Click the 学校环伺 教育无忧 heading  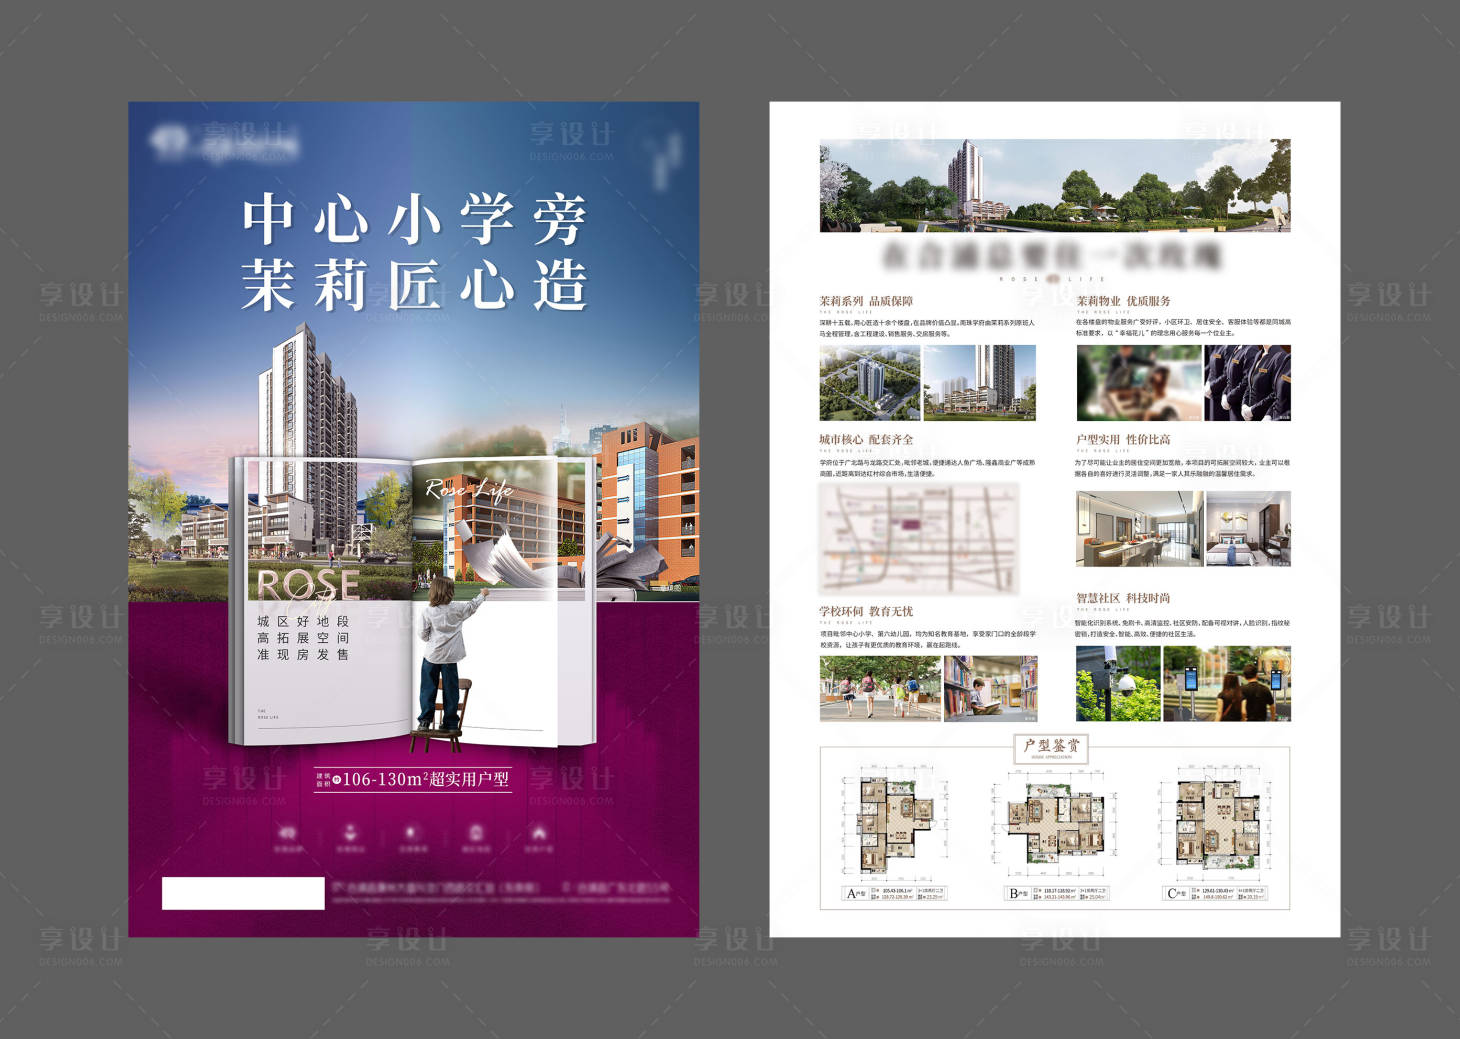pos(866,611)
